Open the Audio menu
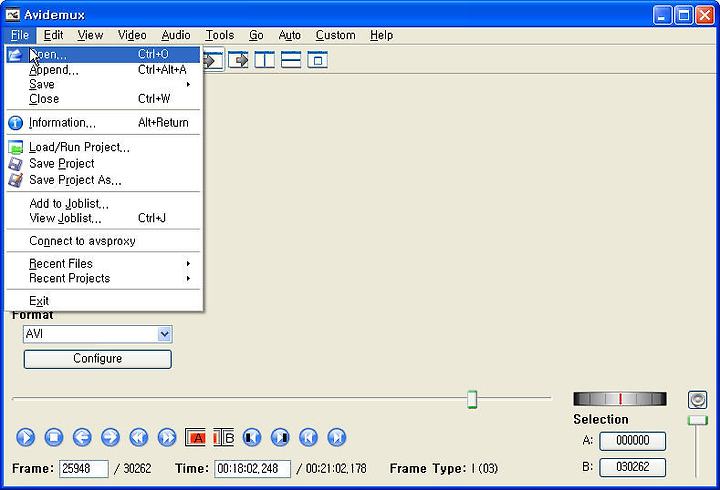Screen dimensions: 720x490 pos(175,35)
